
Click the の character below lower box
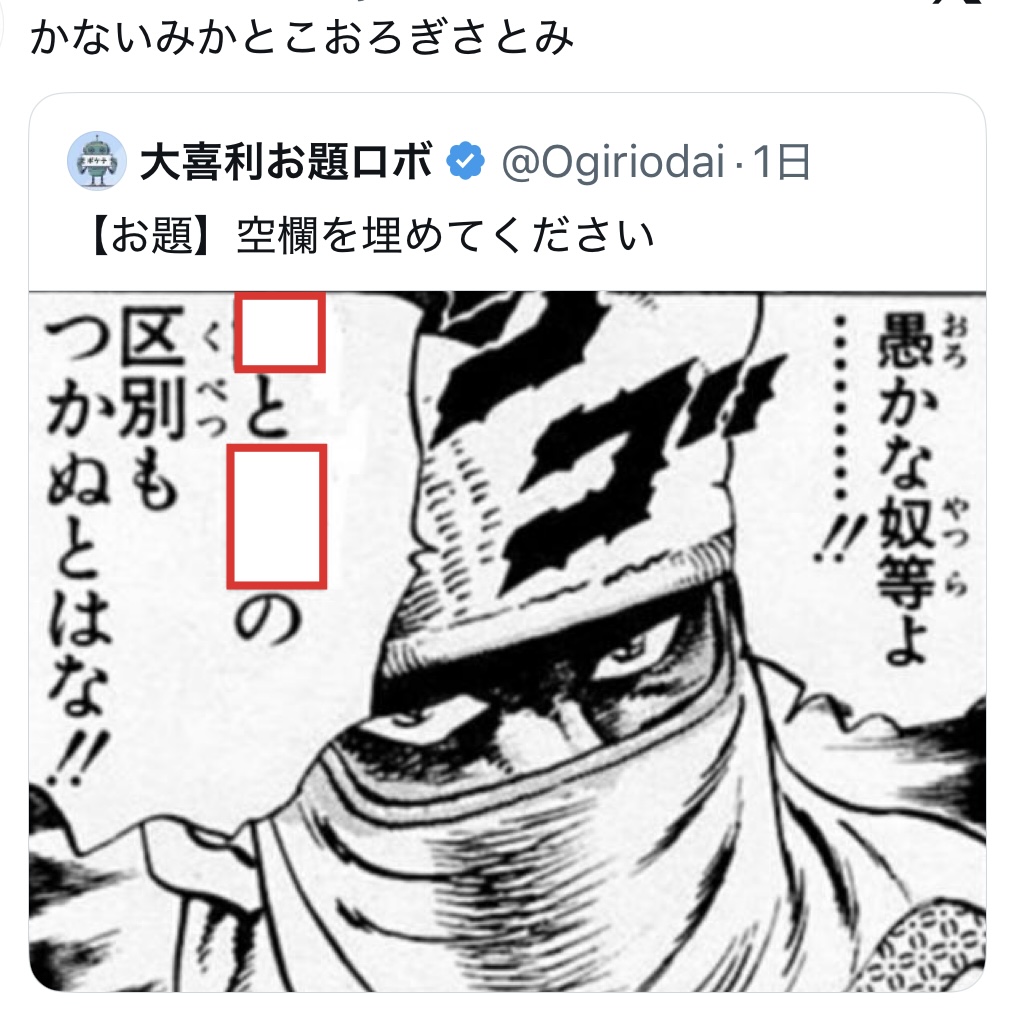[x=266, y=619]
